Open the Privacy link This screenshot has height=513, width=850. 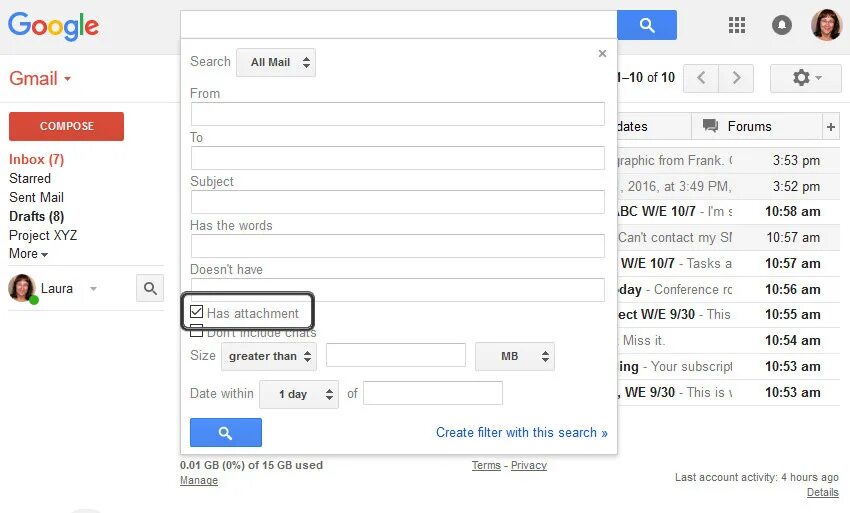[x=529, y=465]
